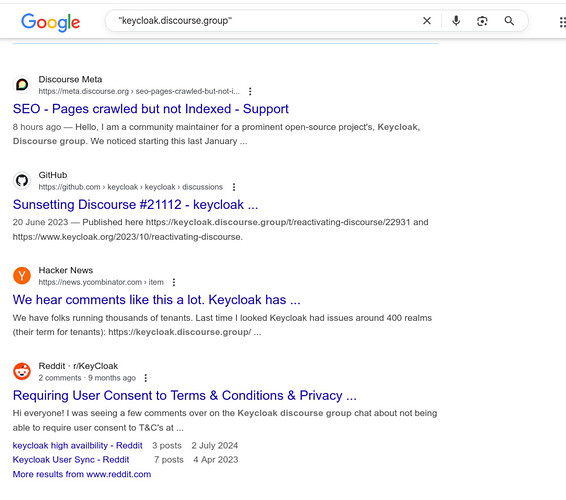Viewport: 566px width, 500px height.
Task: Clear the search box with X
Action: point(427,21)
